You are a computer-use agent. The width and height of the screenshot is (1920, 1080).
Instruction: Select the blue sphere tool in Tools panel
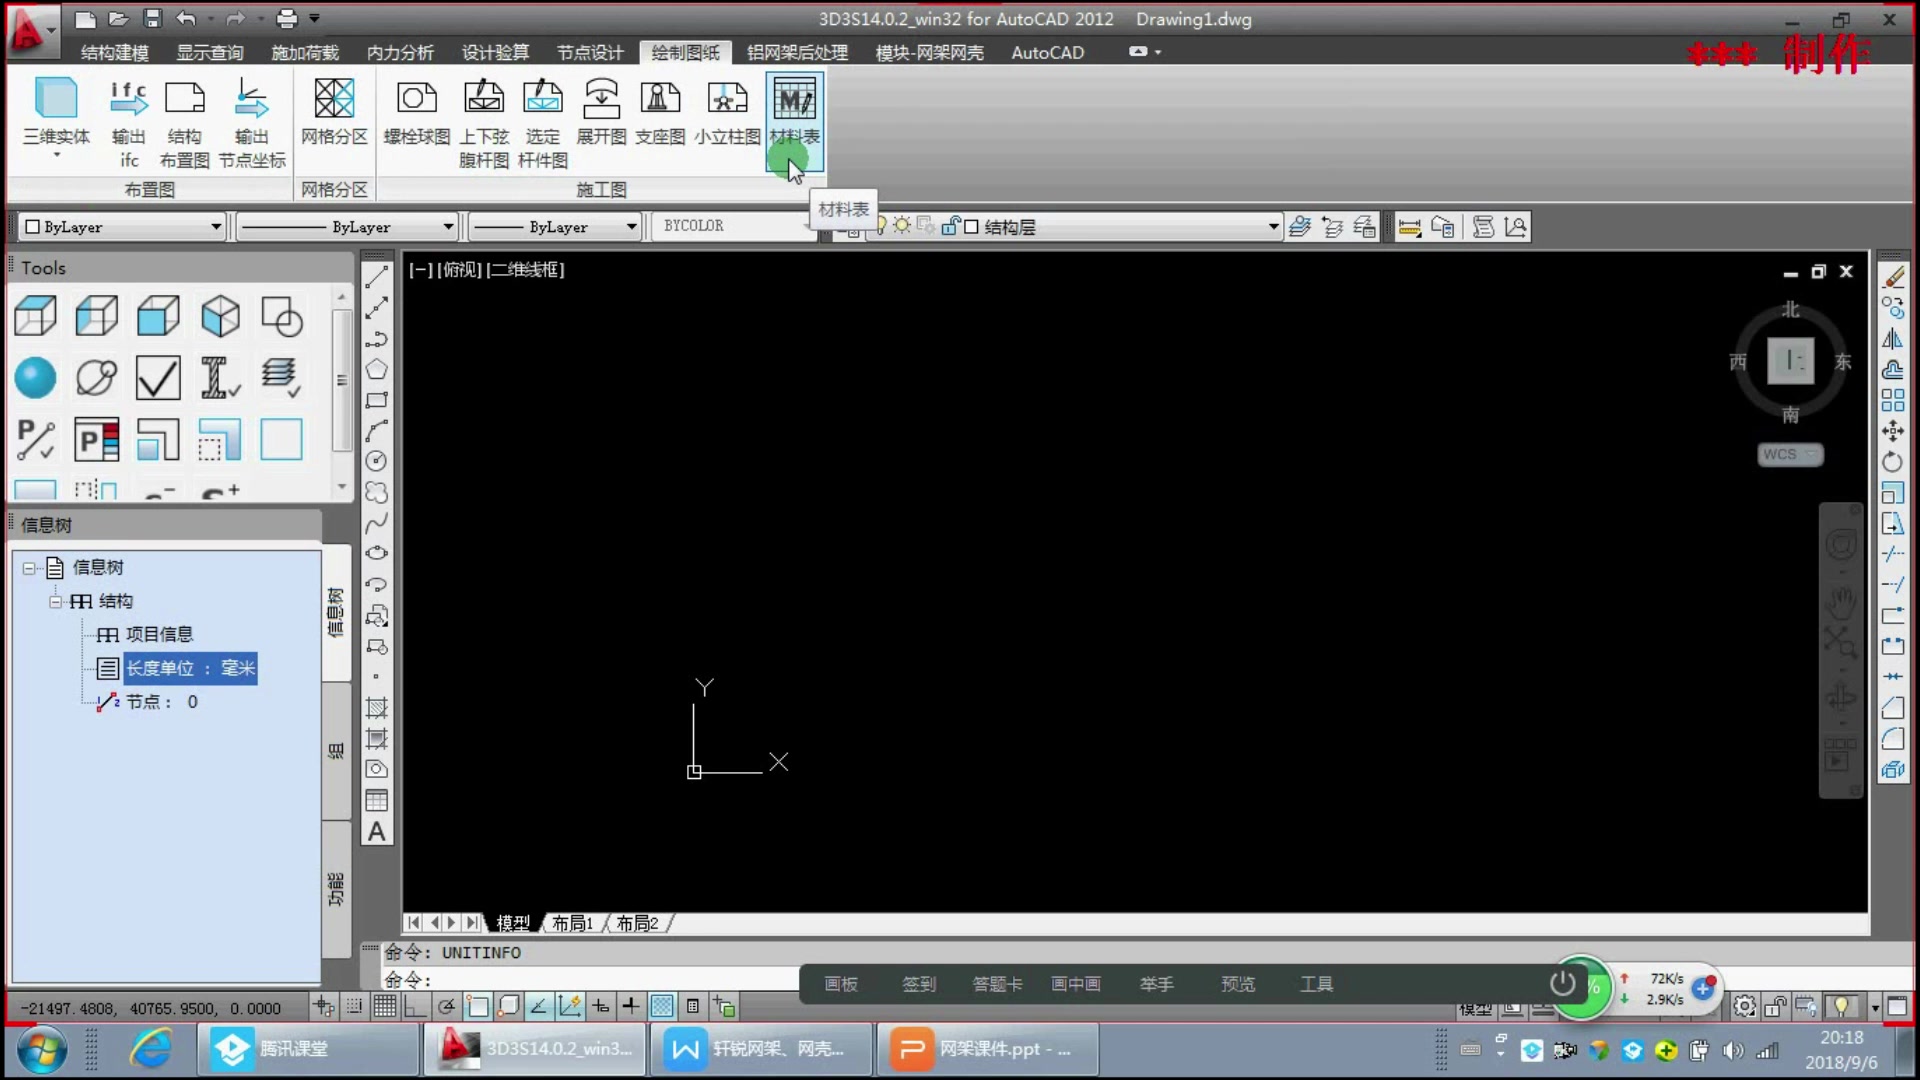36,378
